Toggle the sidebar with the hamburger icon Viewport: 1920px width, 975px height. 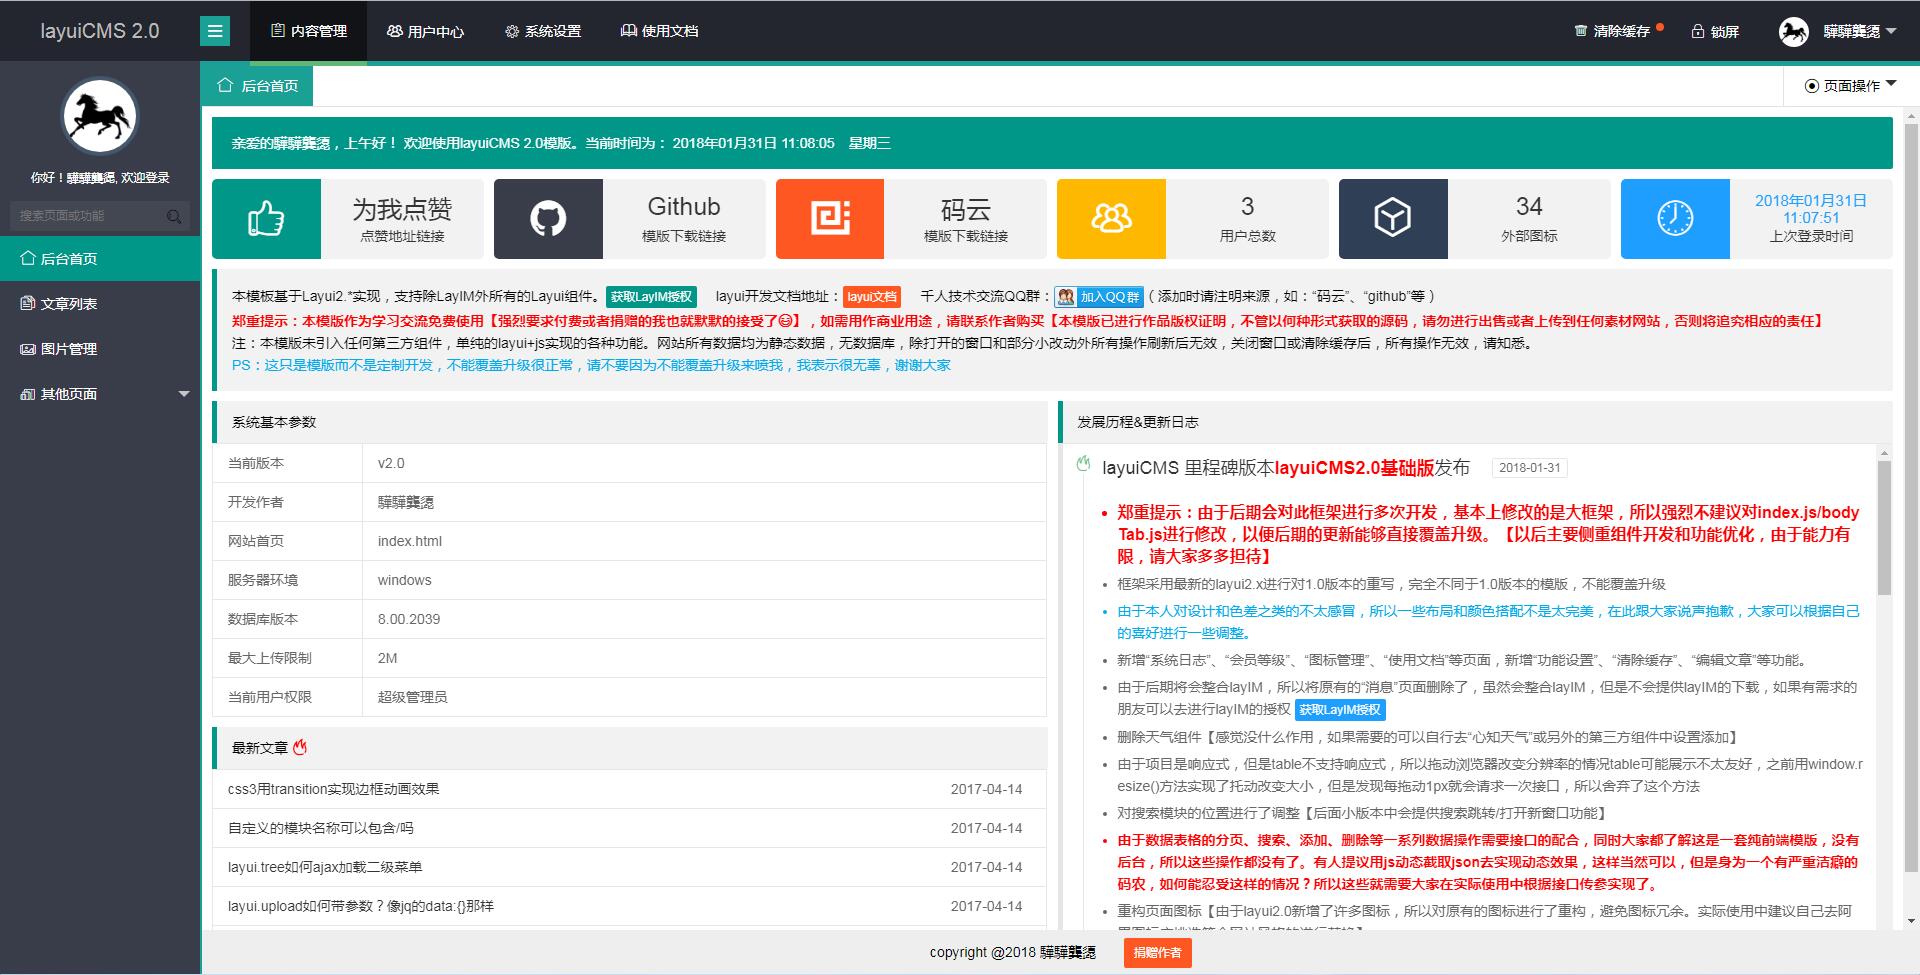[213, 31]
